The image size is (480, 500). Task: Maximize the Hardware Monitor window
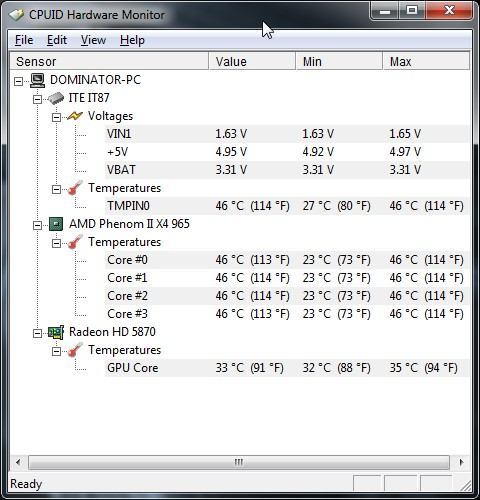[412, 11]
